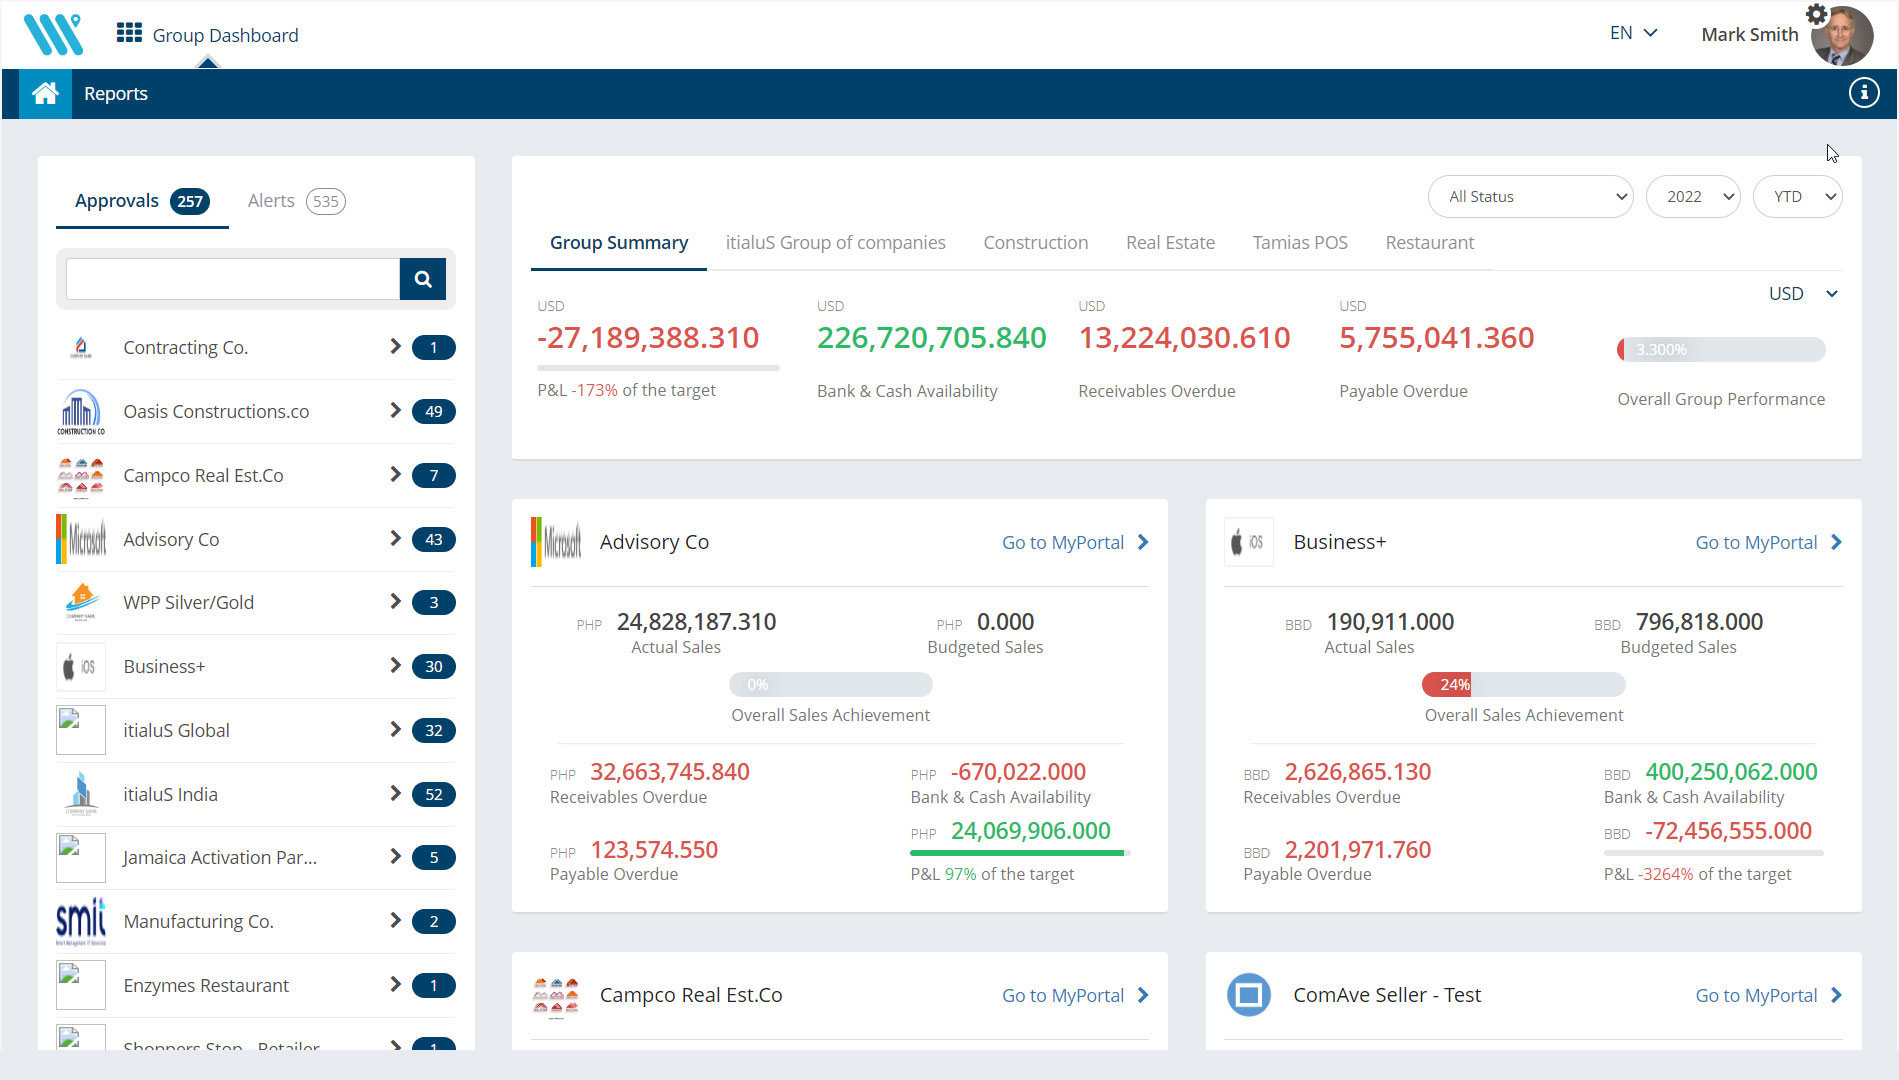The image size is (1899, 1080).
Task: Click Go to MyPortal for Advisory Co
Action: pyautogui.click(x=1074, y=543)
